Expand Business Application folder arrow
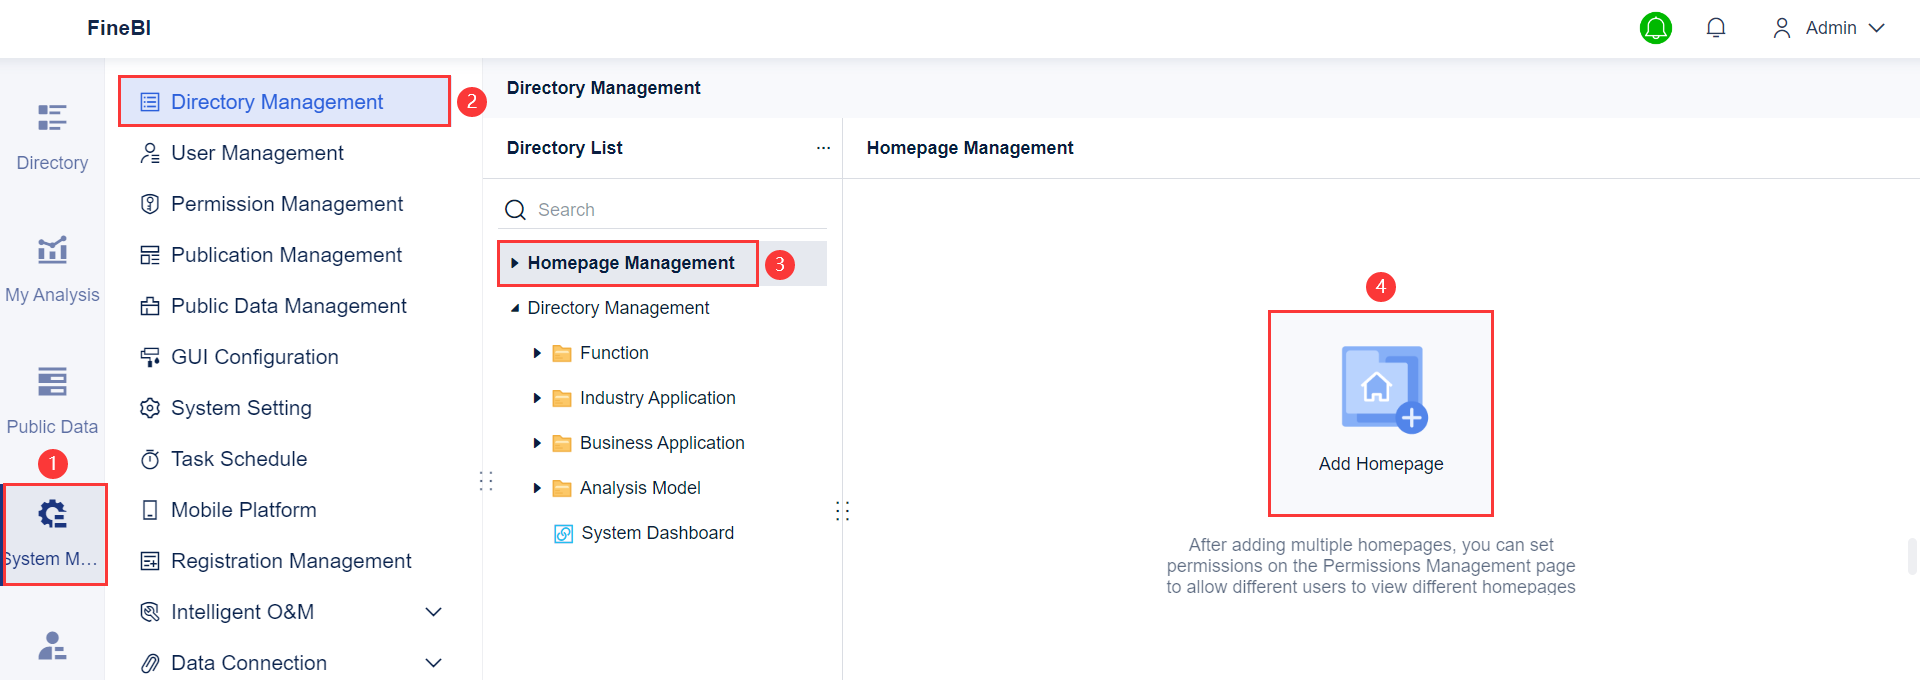 537,443
